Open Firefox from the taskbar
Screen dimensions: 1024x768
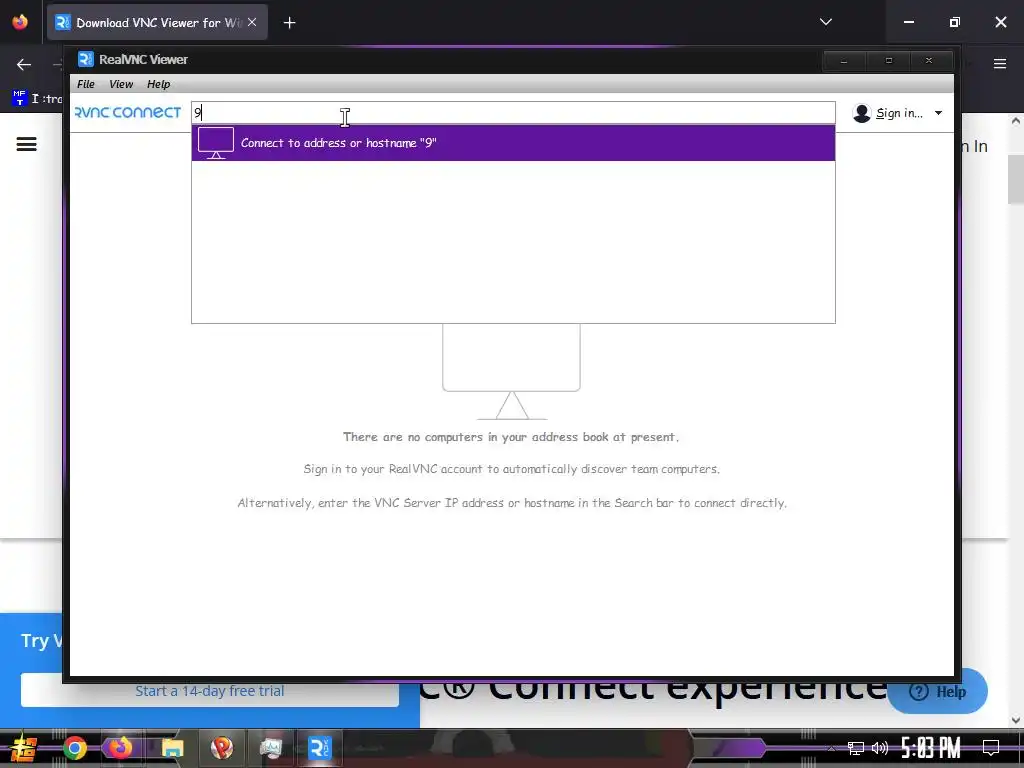point(120,748)
